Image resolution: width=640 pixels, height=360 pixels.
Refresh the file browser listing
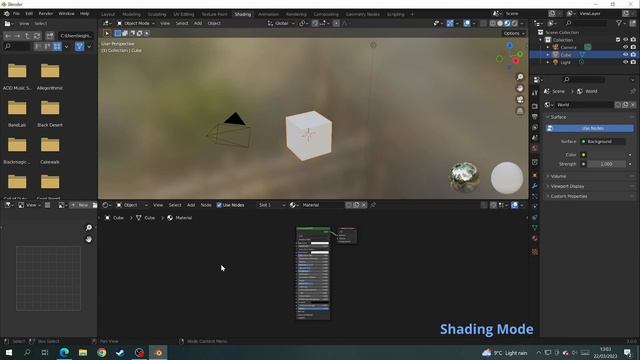[37, 36]
